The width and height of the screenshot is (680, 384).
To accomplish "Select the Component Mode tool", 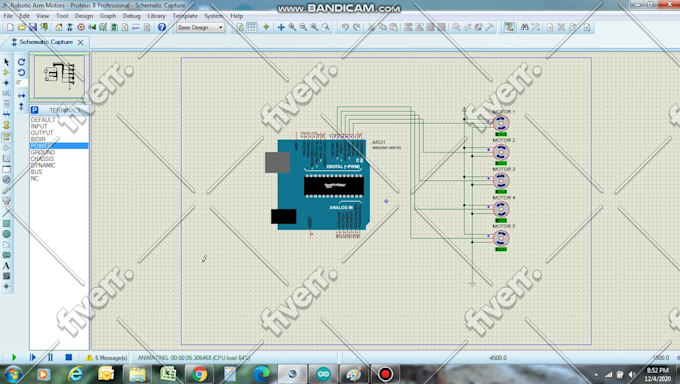I will point(6,72).
